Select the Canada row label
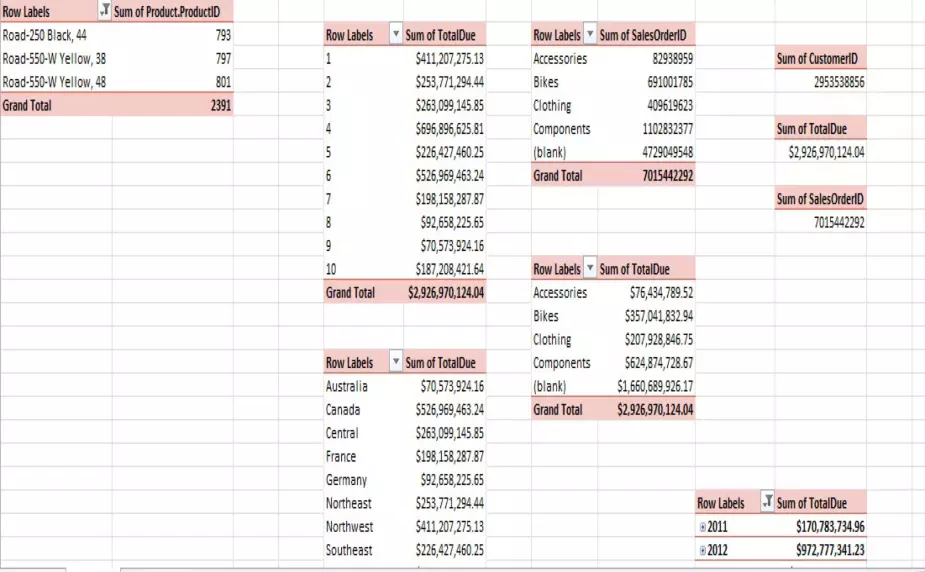The width and height of the screenshot is (925, 572). click(342, 410)
